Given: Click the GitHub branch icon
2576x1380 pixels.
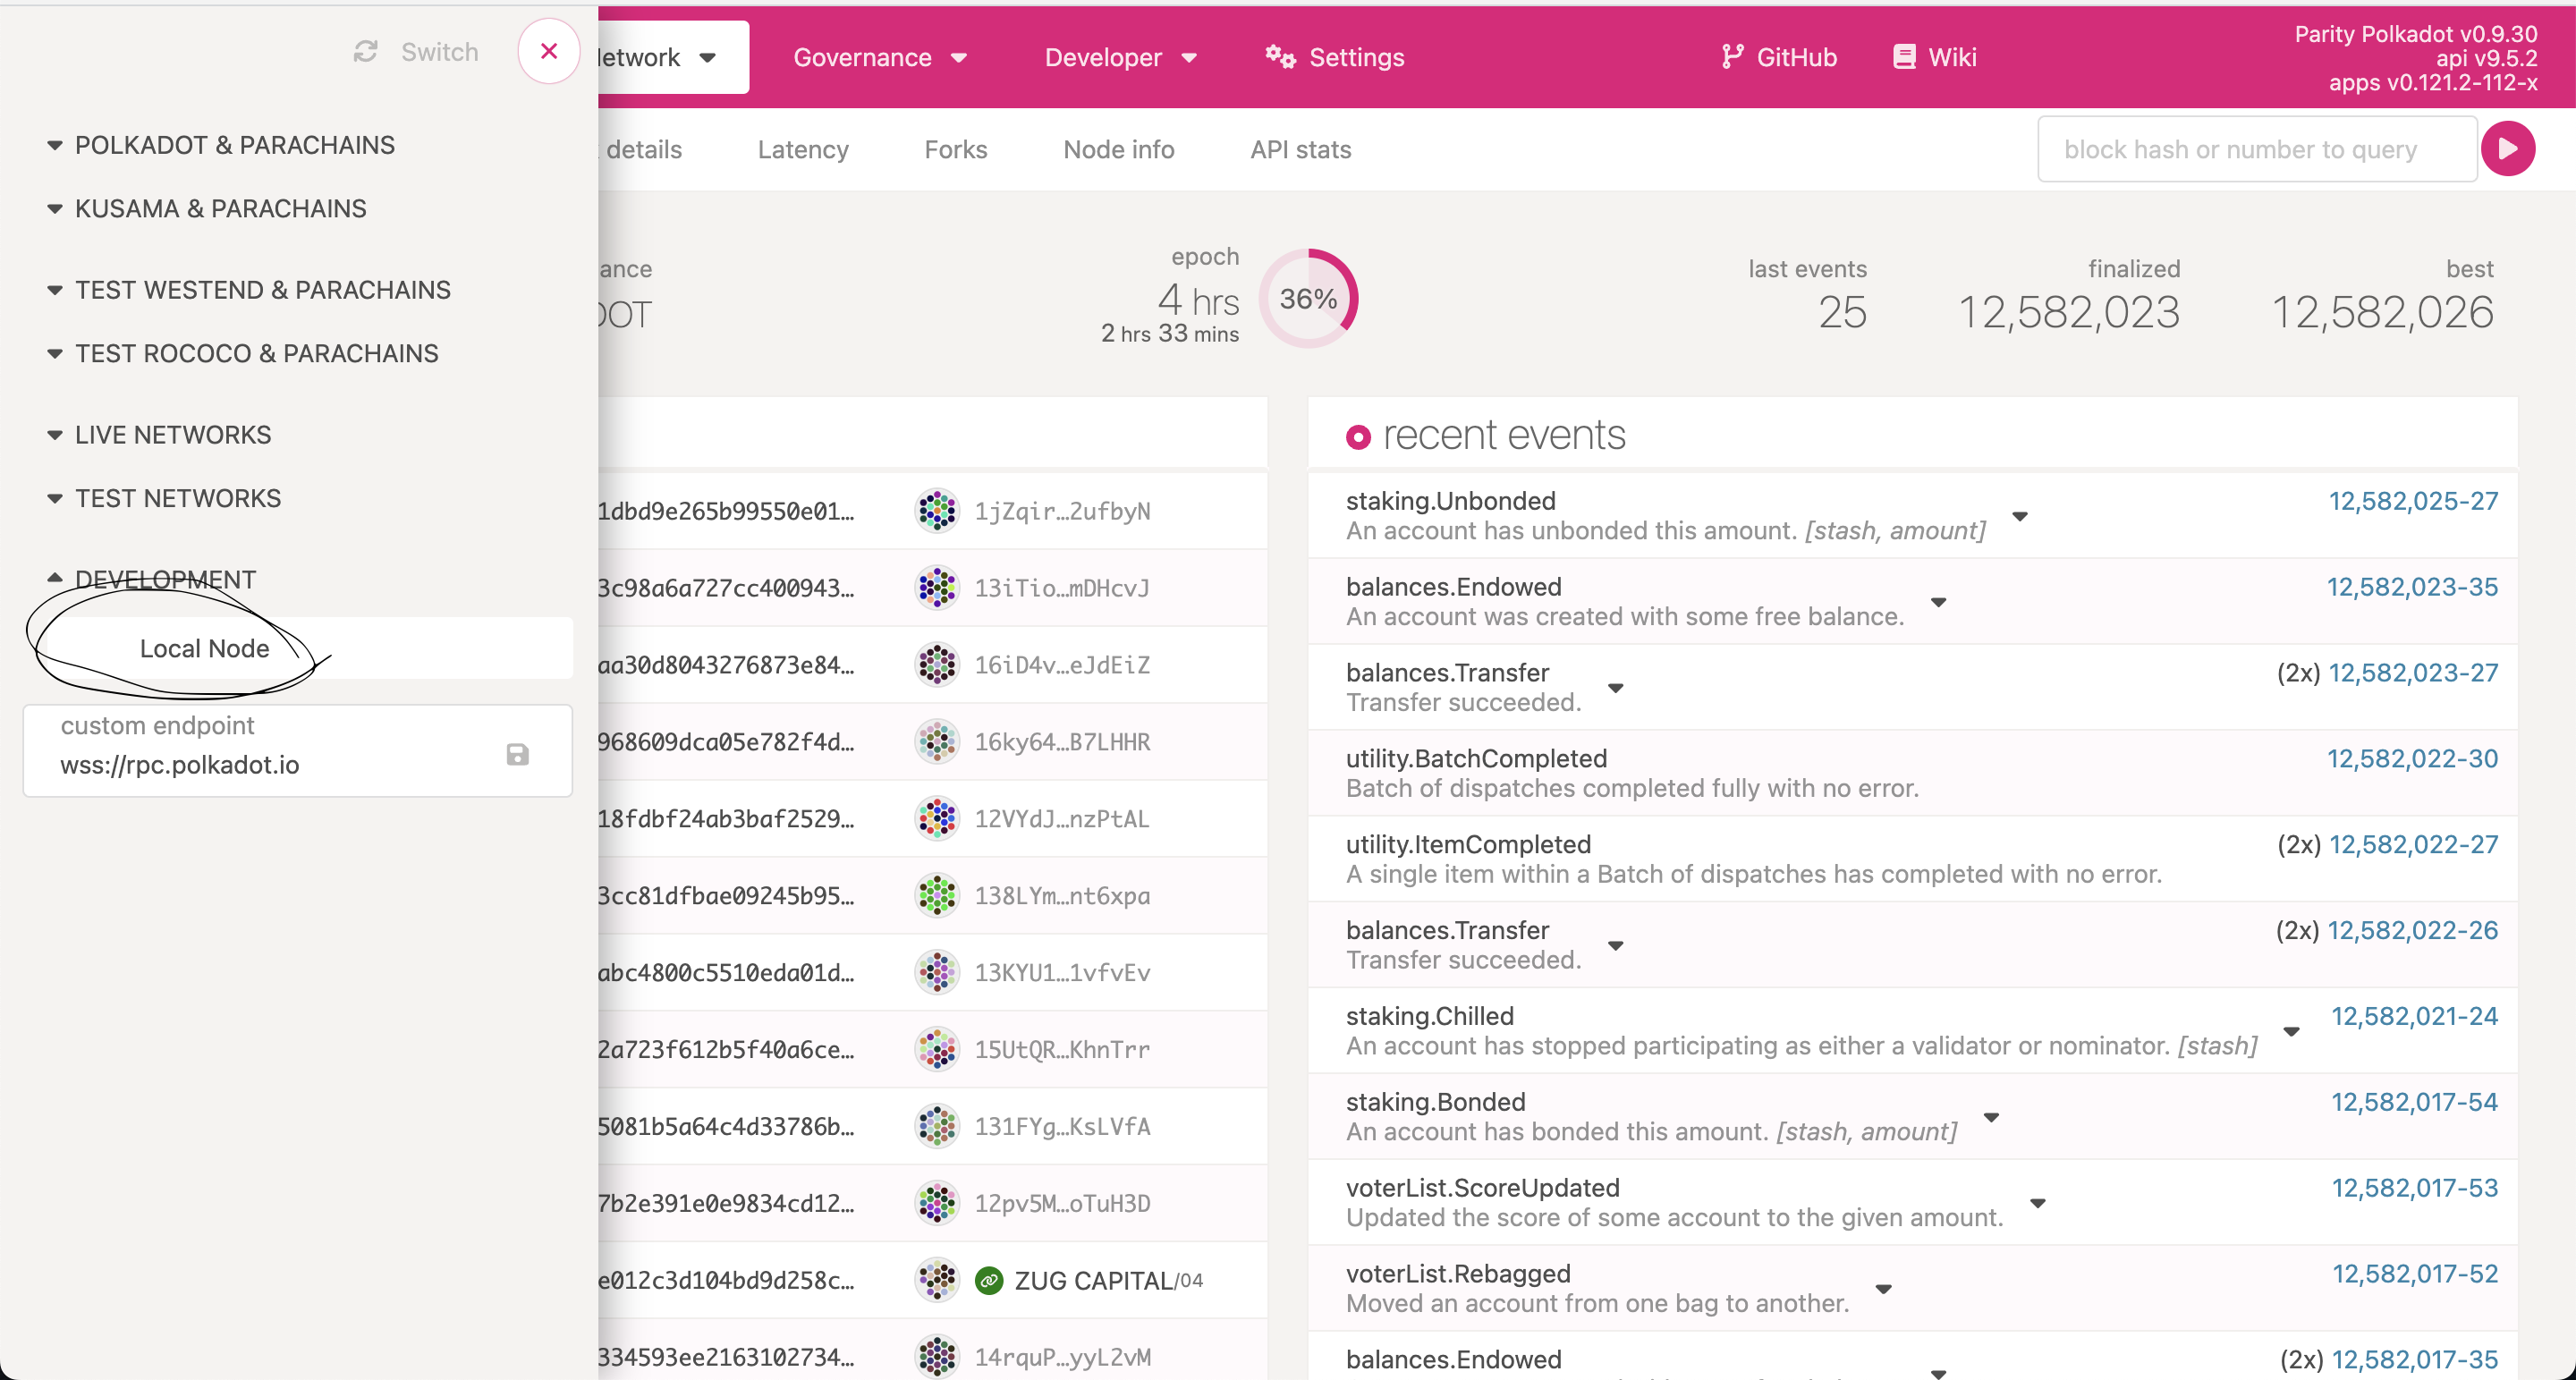Looking at the screenshot, I should point(1732,57).
